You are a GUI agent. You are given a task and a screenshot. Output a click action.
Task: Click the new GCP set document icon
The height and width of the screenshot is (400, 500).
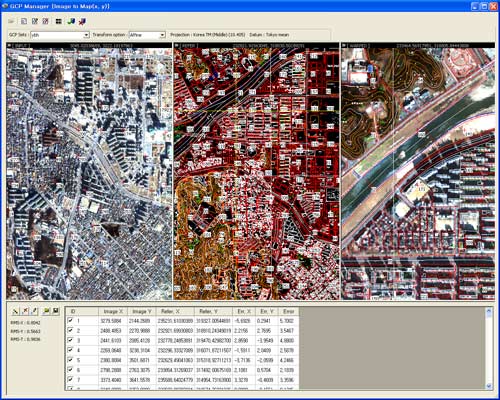tap(24, 21)
